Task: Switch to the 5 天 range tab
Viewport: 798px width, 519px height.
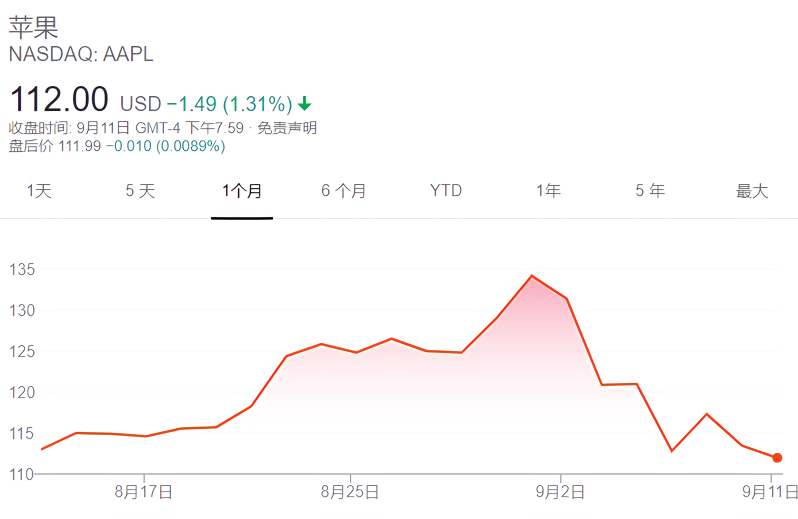Action: 140,191
